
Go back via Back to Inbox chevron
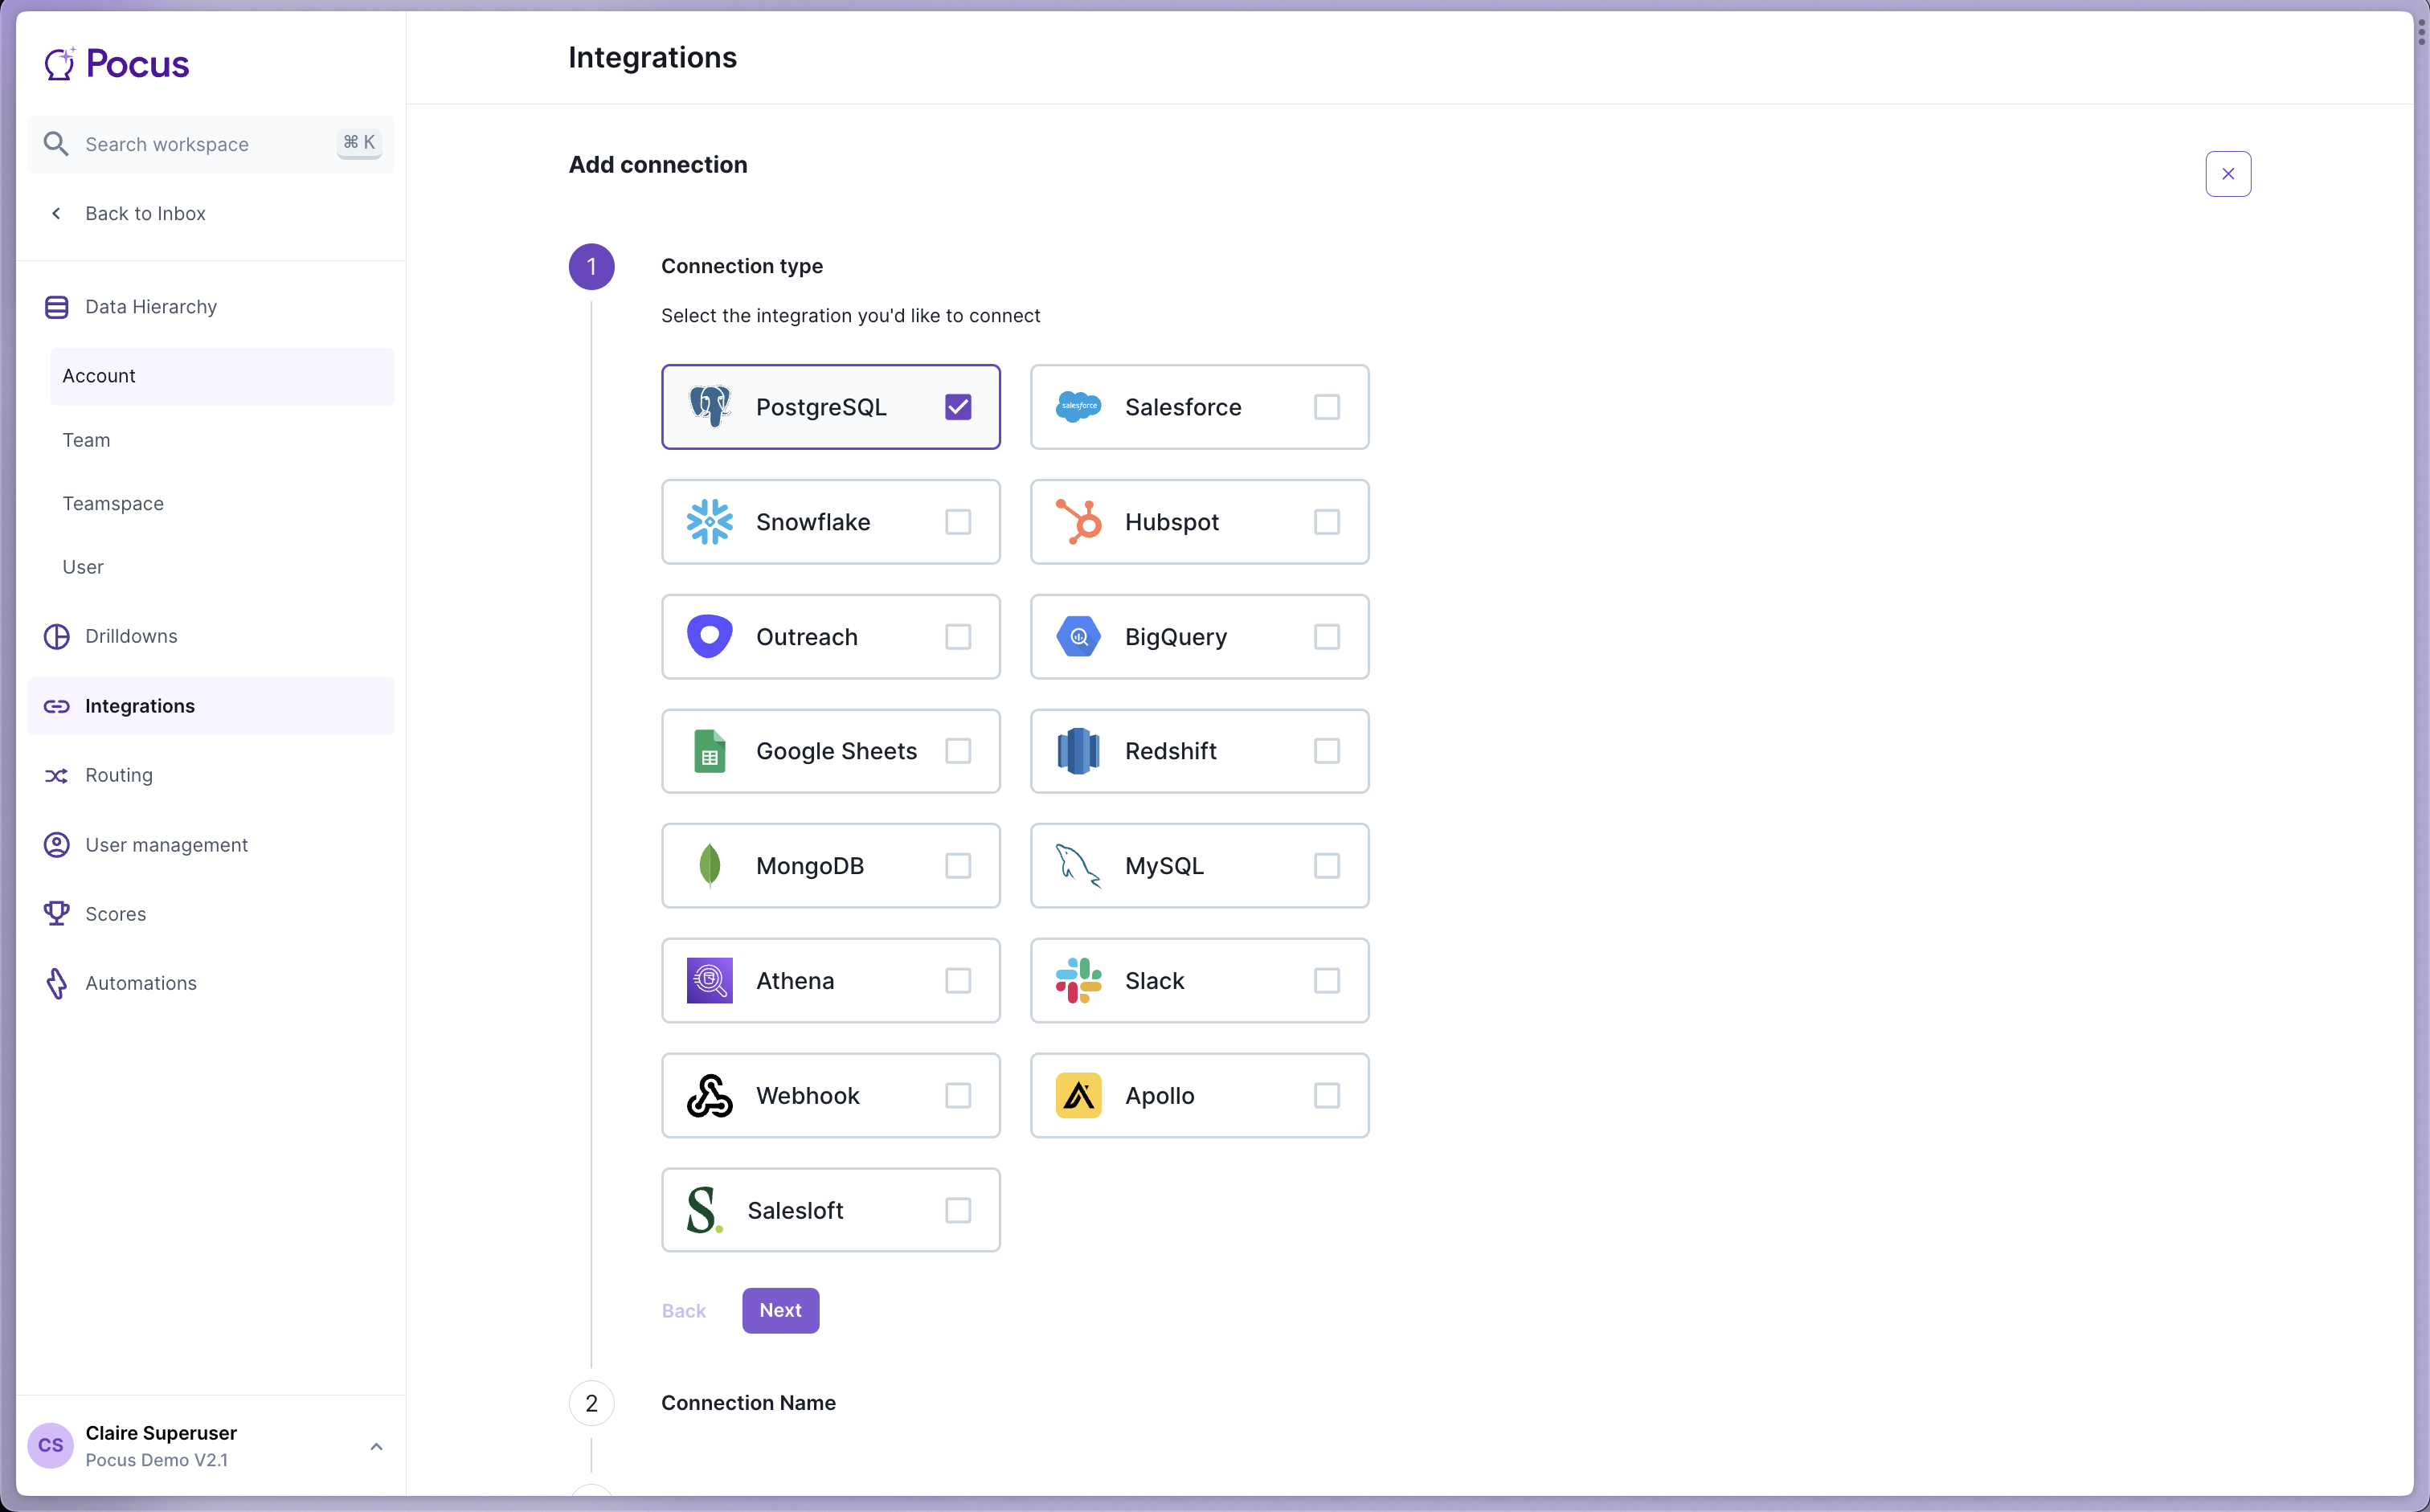(56, 214)
